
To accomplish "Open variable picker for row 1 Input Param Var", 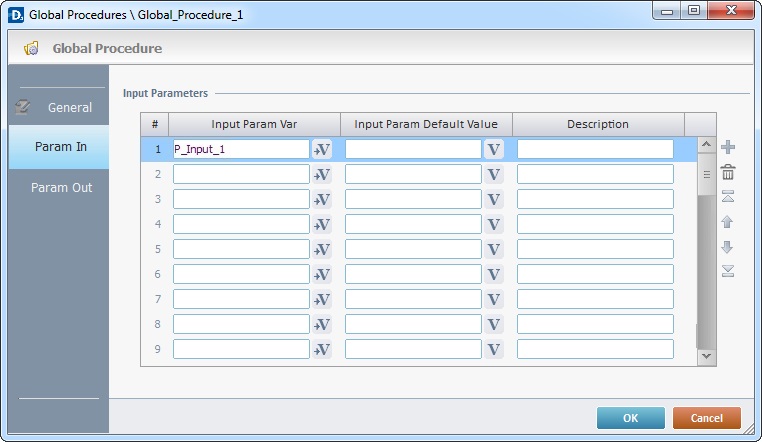I will 322,149.
